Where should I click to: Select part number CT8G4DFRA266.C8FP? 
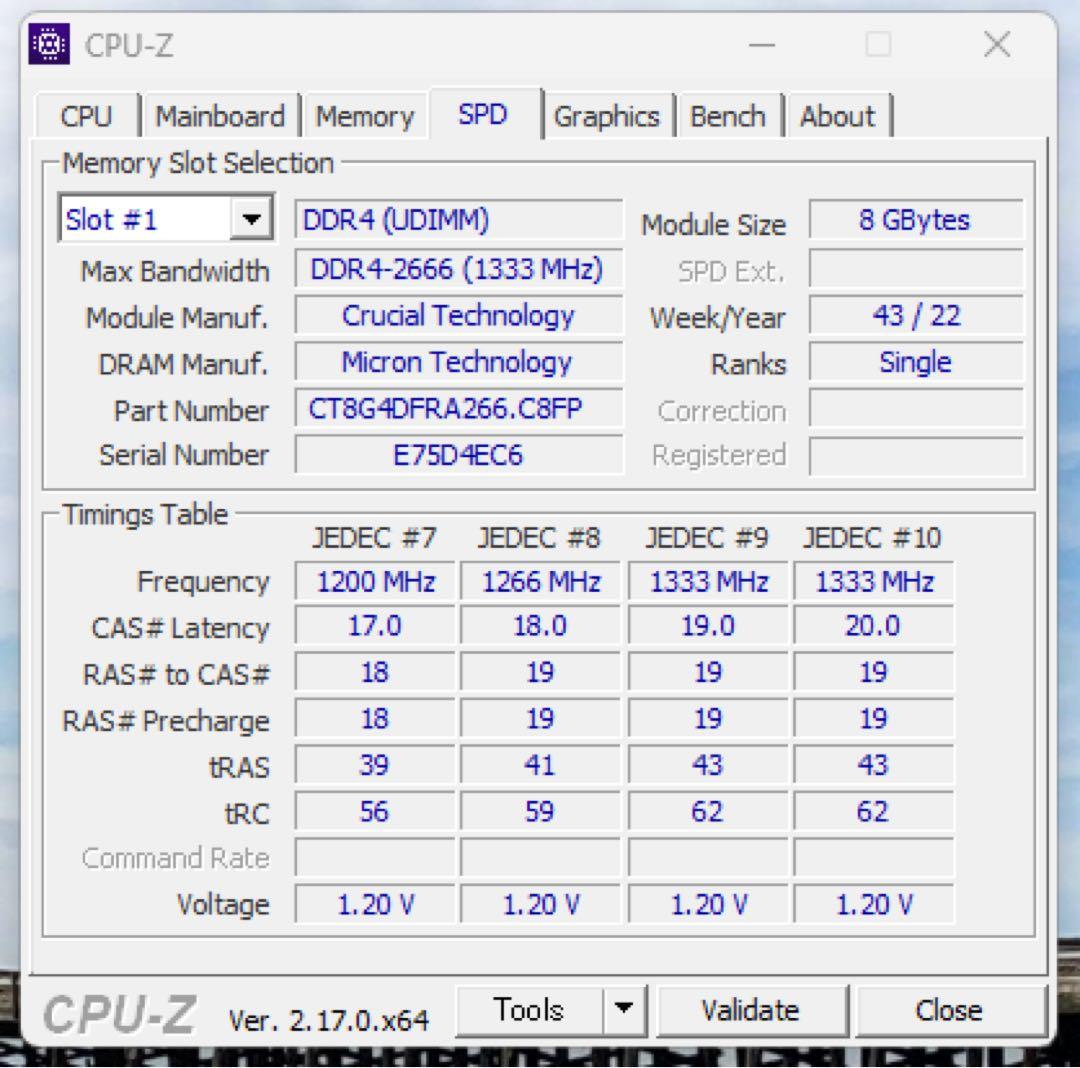point(459,409)
